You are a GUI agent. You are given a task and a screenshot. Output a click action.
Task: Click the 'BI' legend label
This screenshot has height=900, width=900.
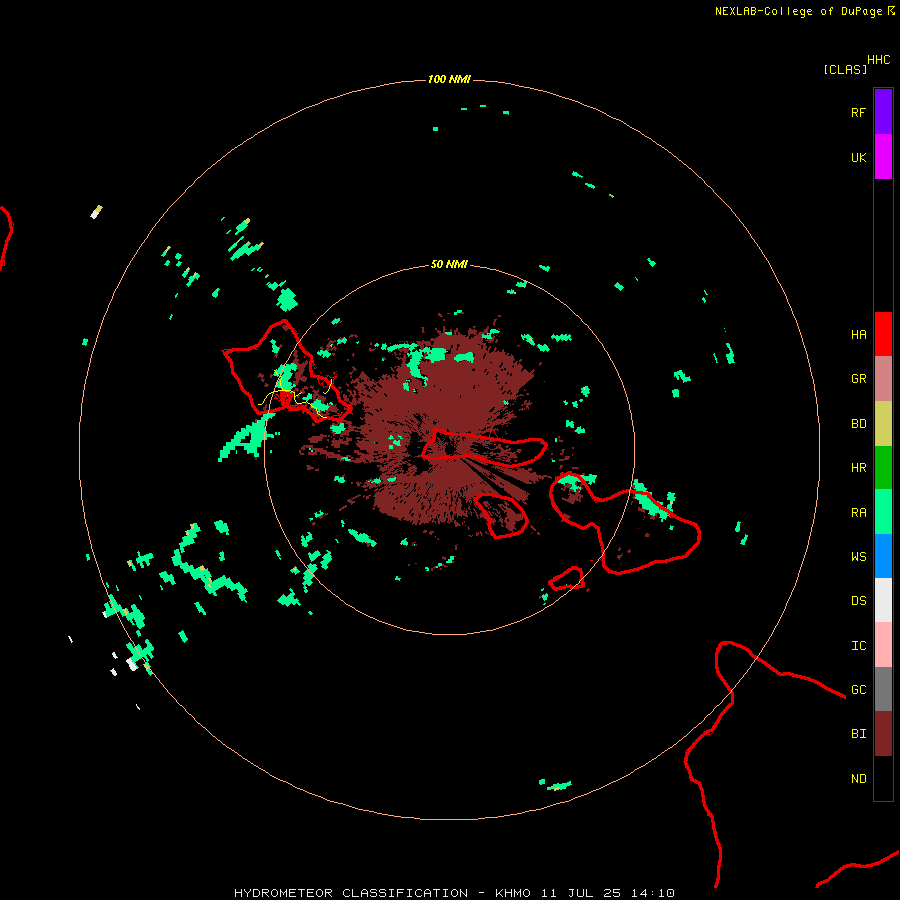(858, 733)
